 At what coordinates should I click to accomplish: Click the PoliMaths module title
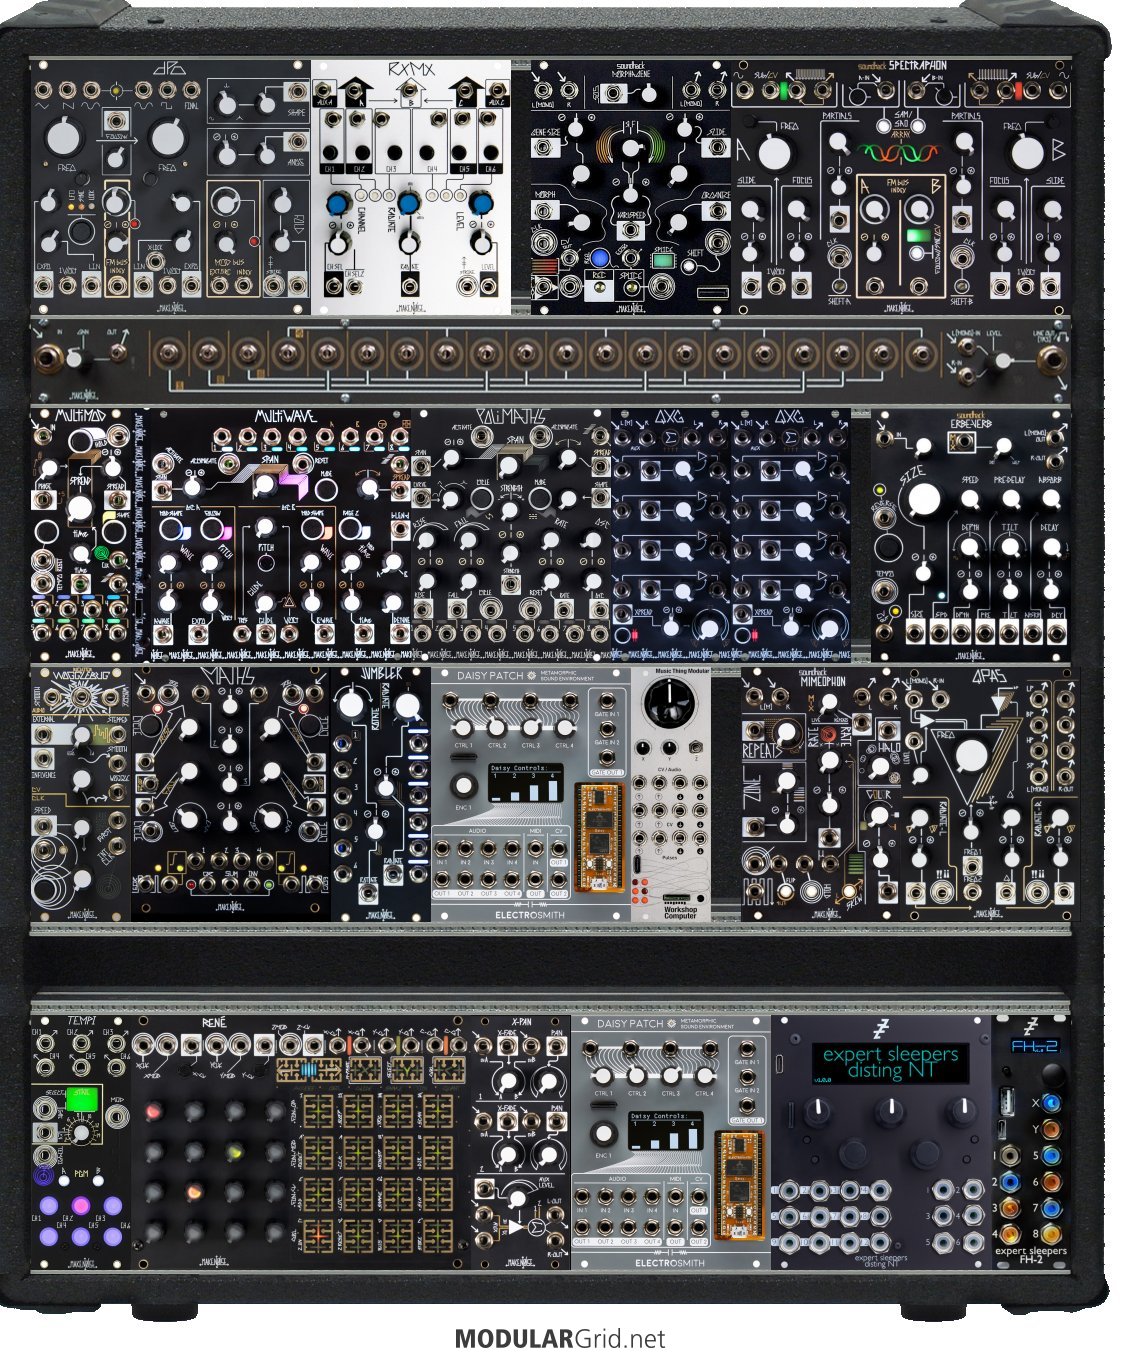point(511,416)
